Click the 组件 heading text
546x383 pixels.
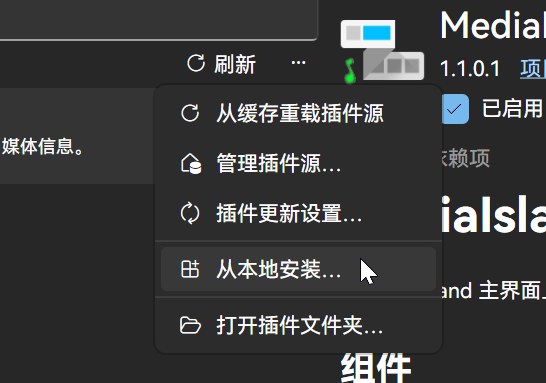point(376,369)
